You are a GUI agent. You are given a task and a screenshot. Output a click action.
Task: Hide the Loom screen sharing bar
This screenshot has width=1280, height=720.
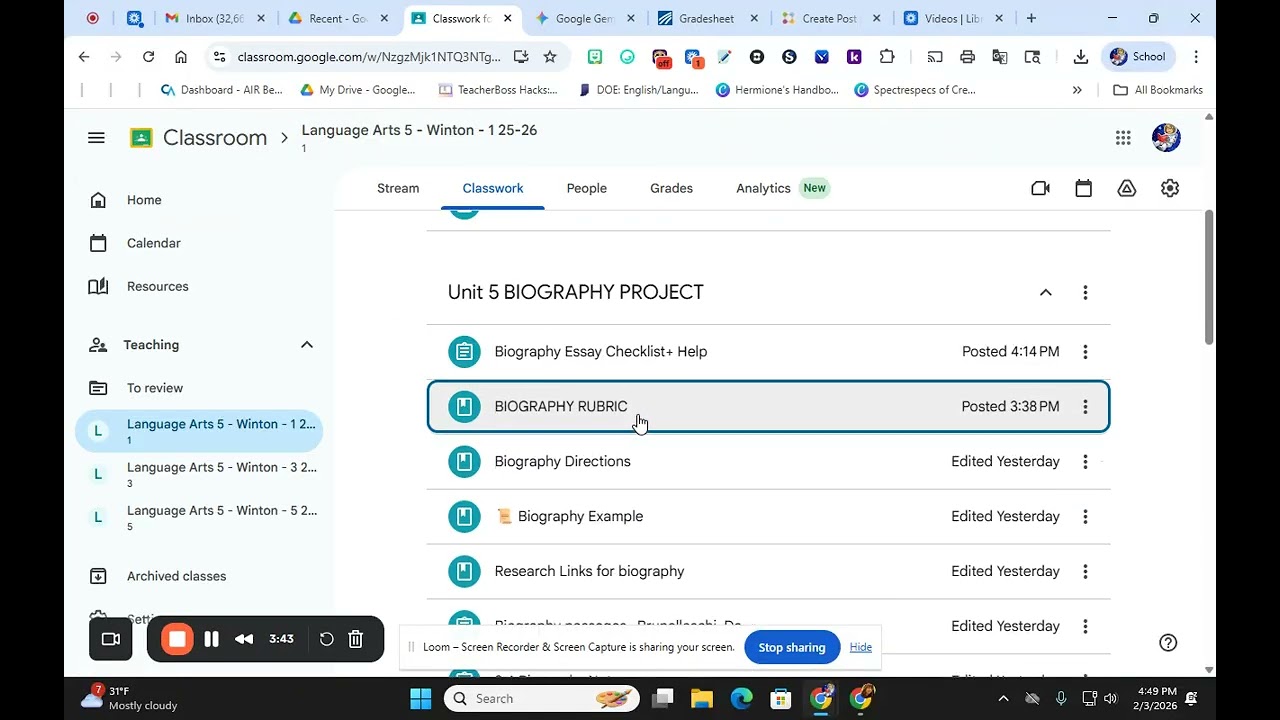coord(861,647)
